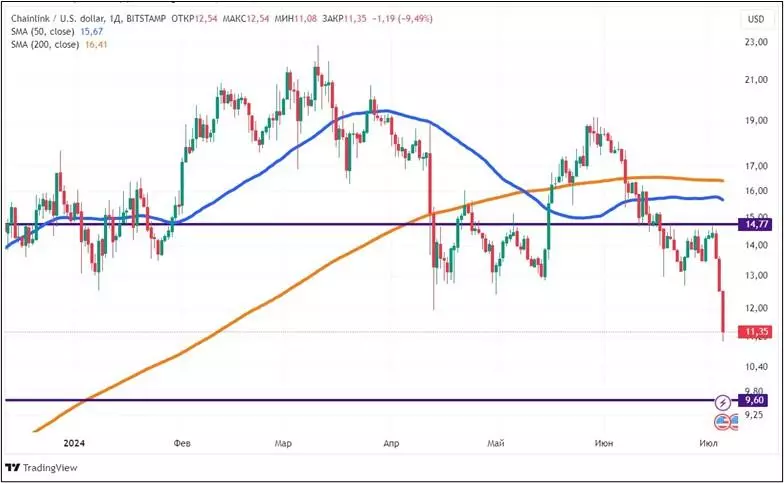Viewport: 784px width, 483px height.
Task: Click the 23,00 price scale label
Action: (756, 43)
